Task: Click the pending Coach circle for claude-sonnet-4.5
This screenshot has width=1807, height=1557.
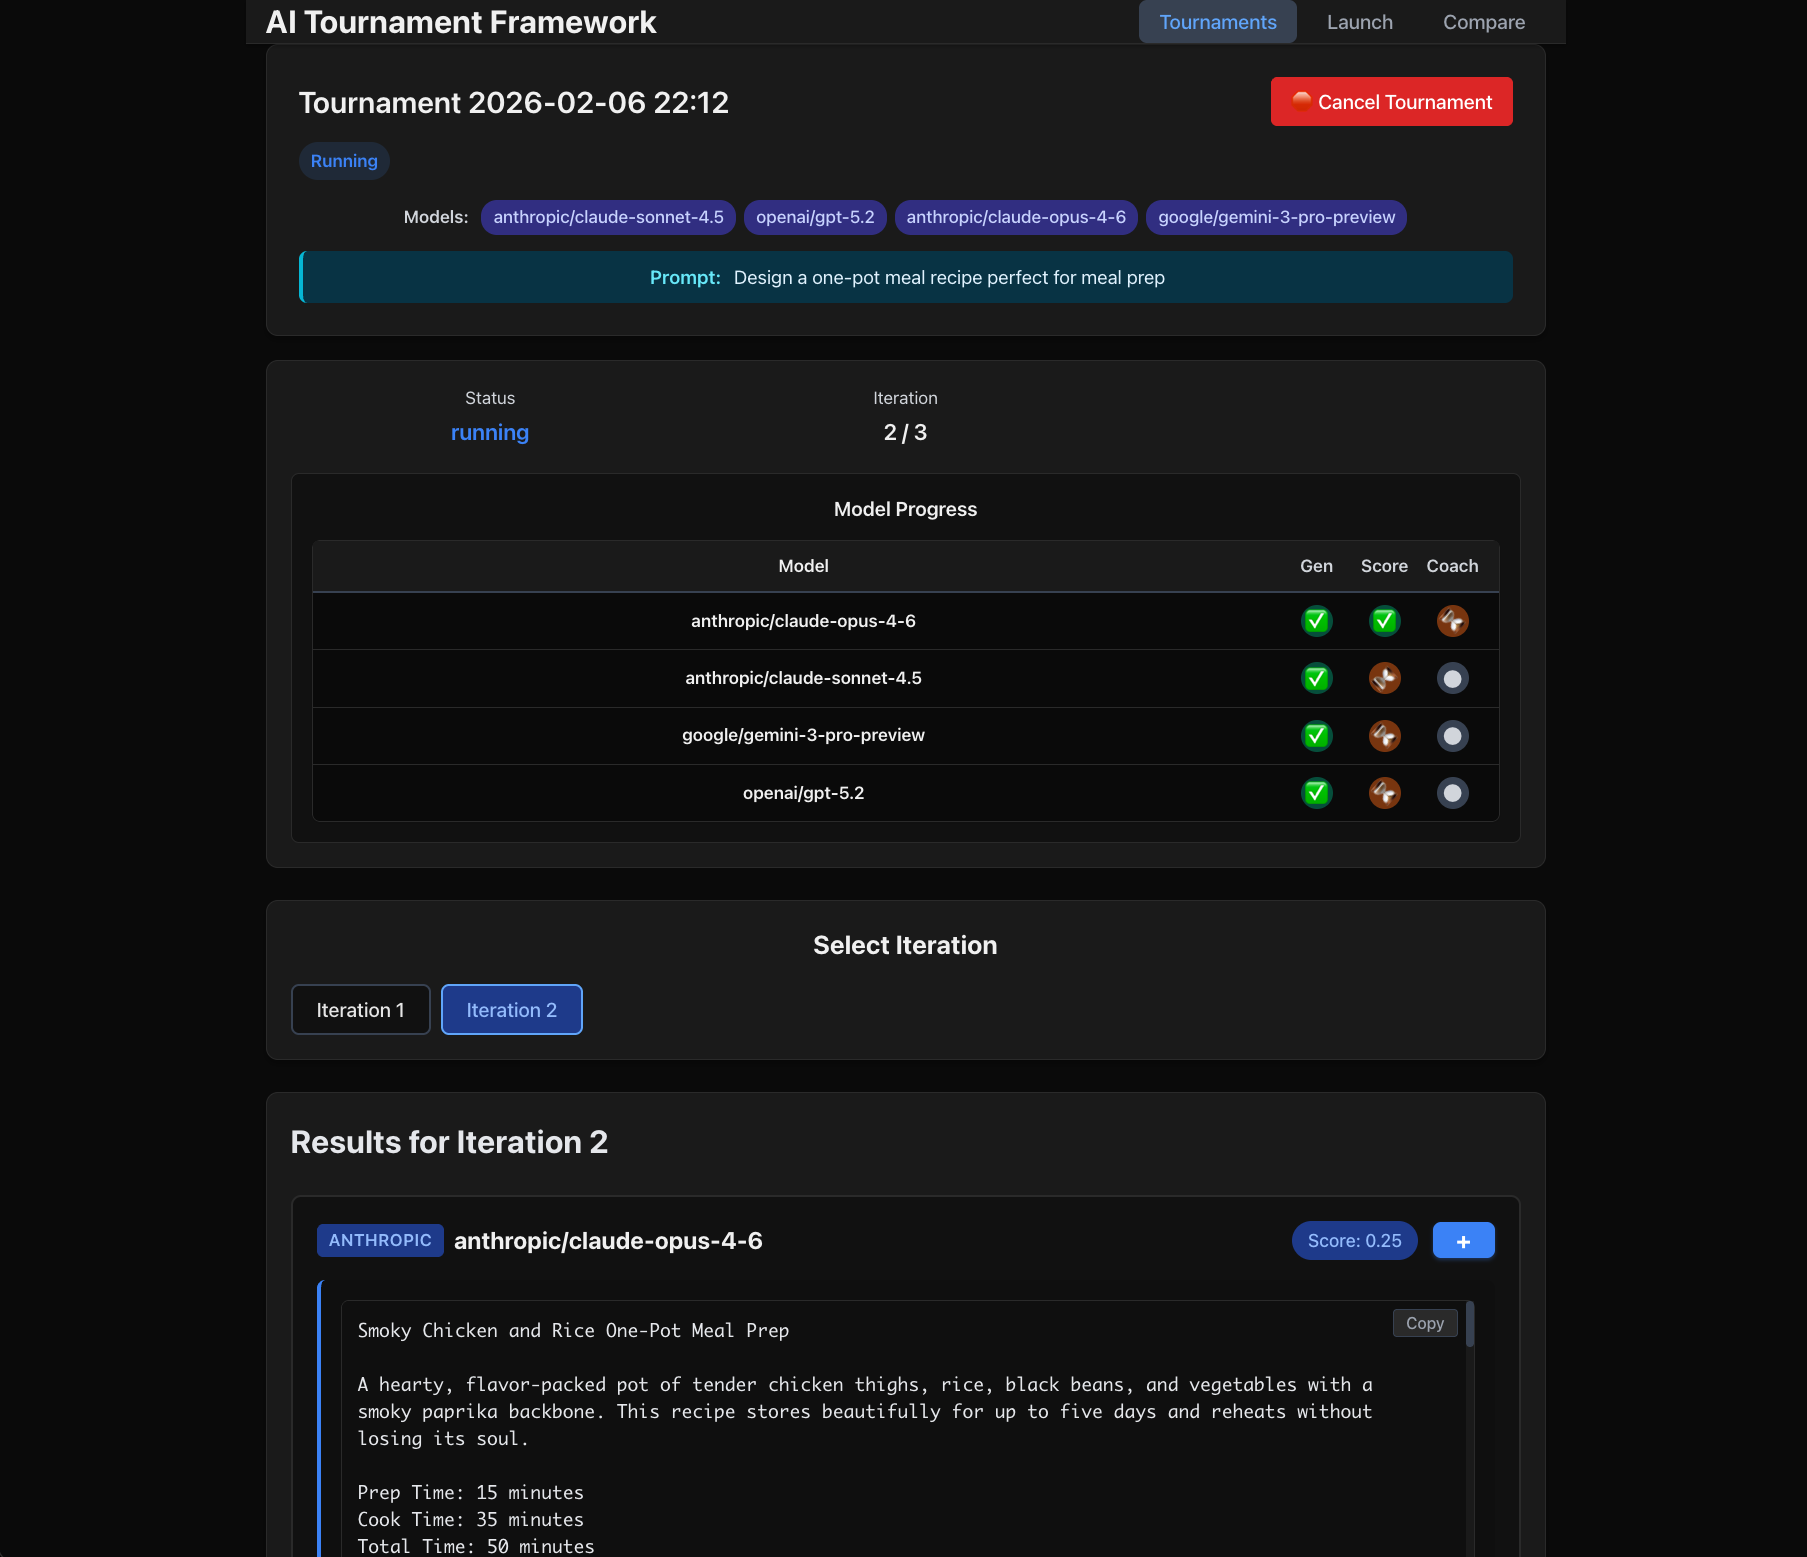Action: (1452, 678)
